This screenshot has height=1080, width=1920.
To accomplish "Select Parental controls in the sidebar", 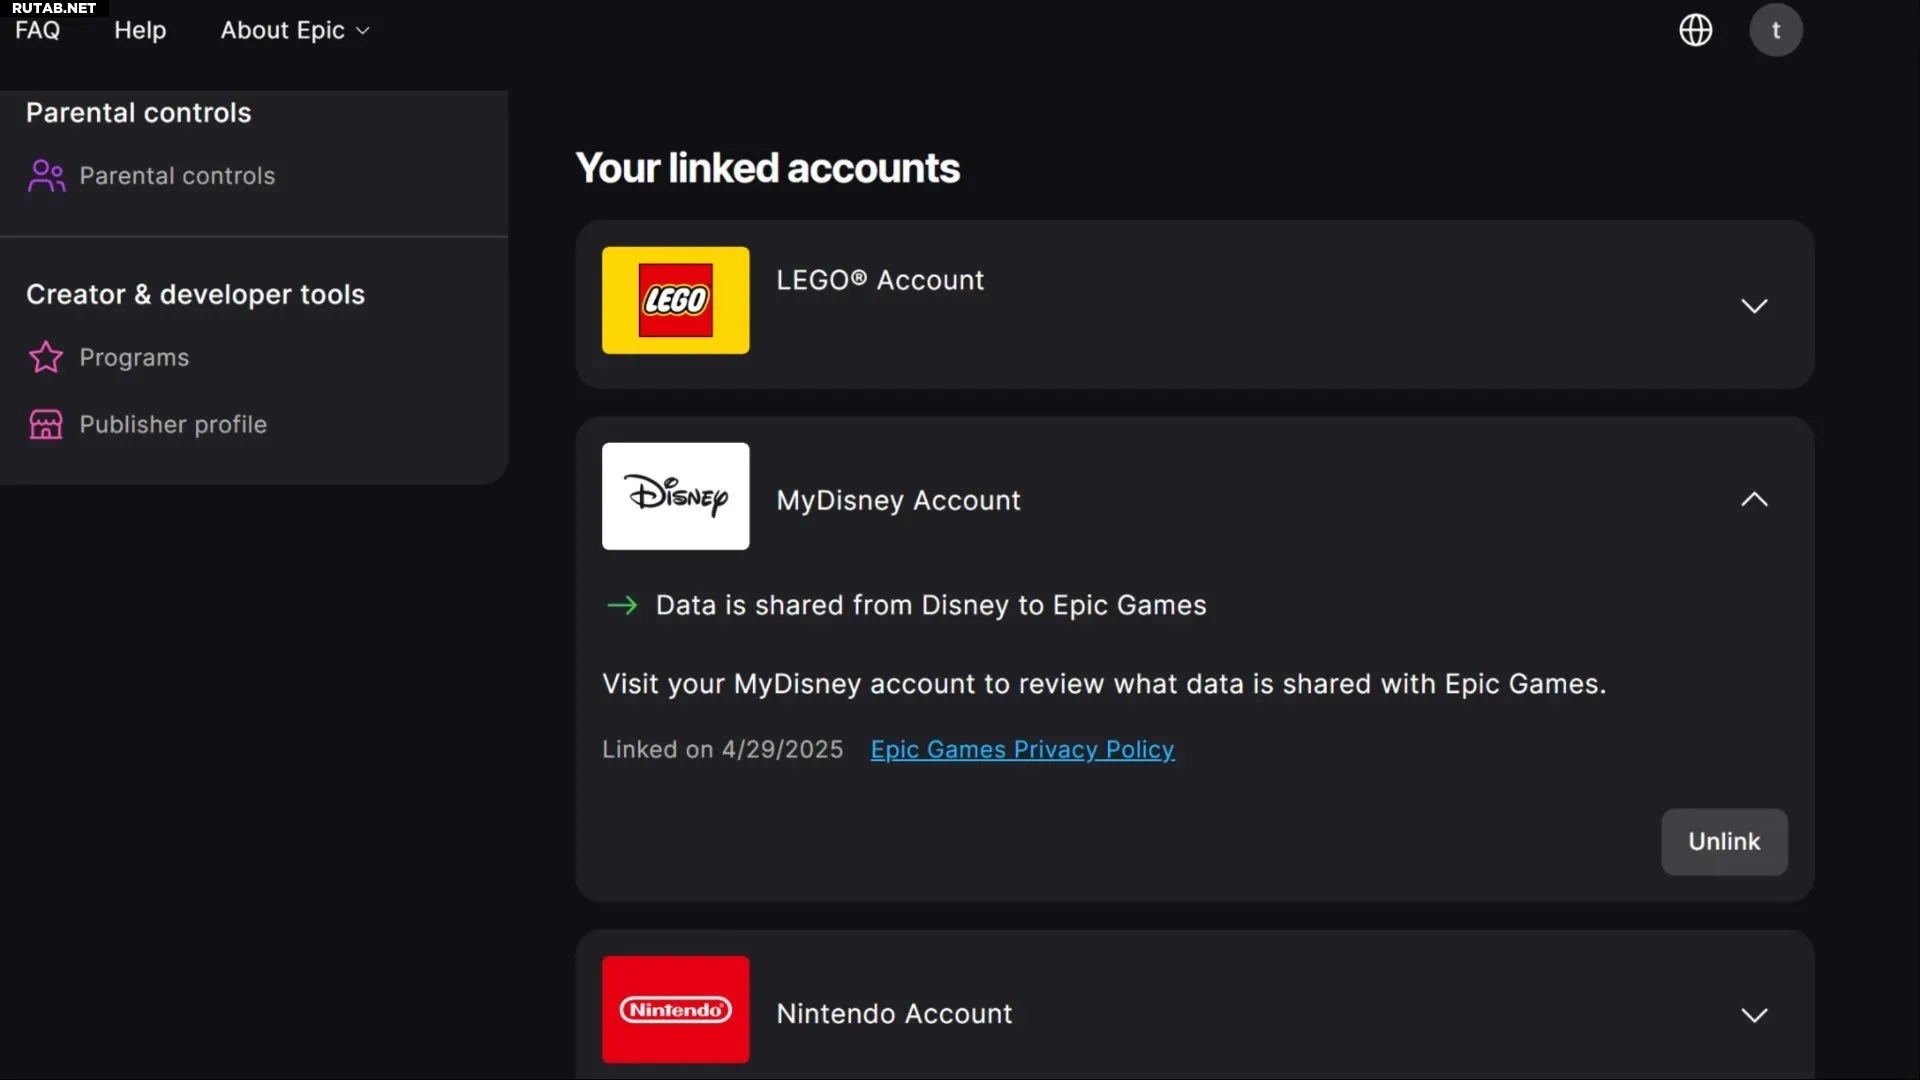I will pyautogui.click(x=177, y=176).
